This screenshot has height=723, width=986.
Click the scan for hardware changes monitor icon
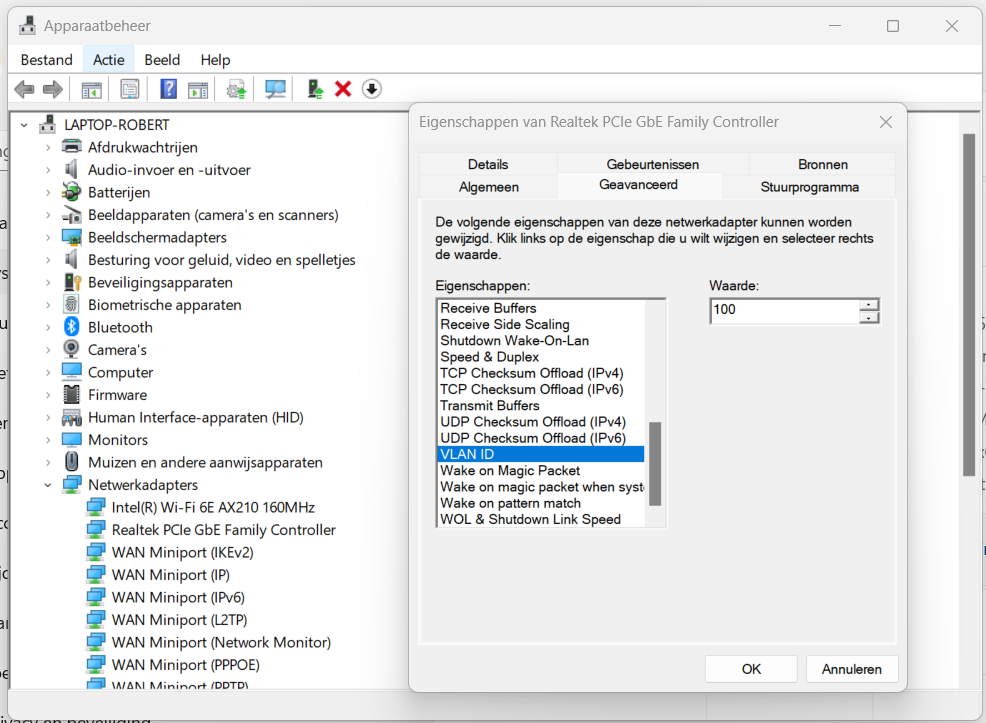pyautogui.click(x=275, y=89)
